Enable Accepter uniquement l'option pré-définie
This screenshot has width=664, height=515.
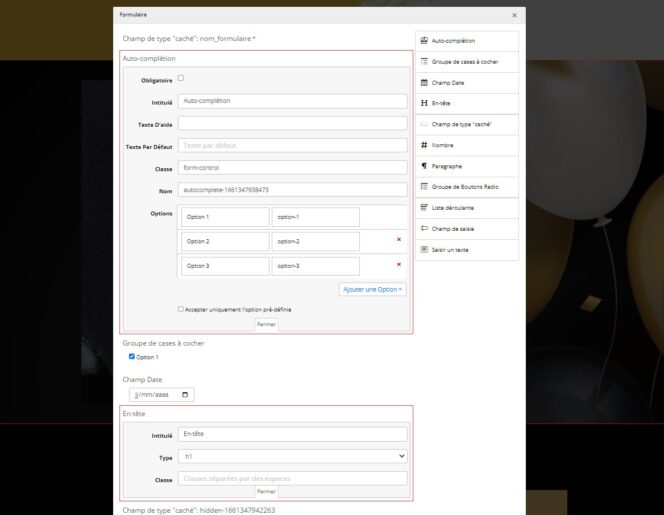pyautogui.click(x=181, y=309)
